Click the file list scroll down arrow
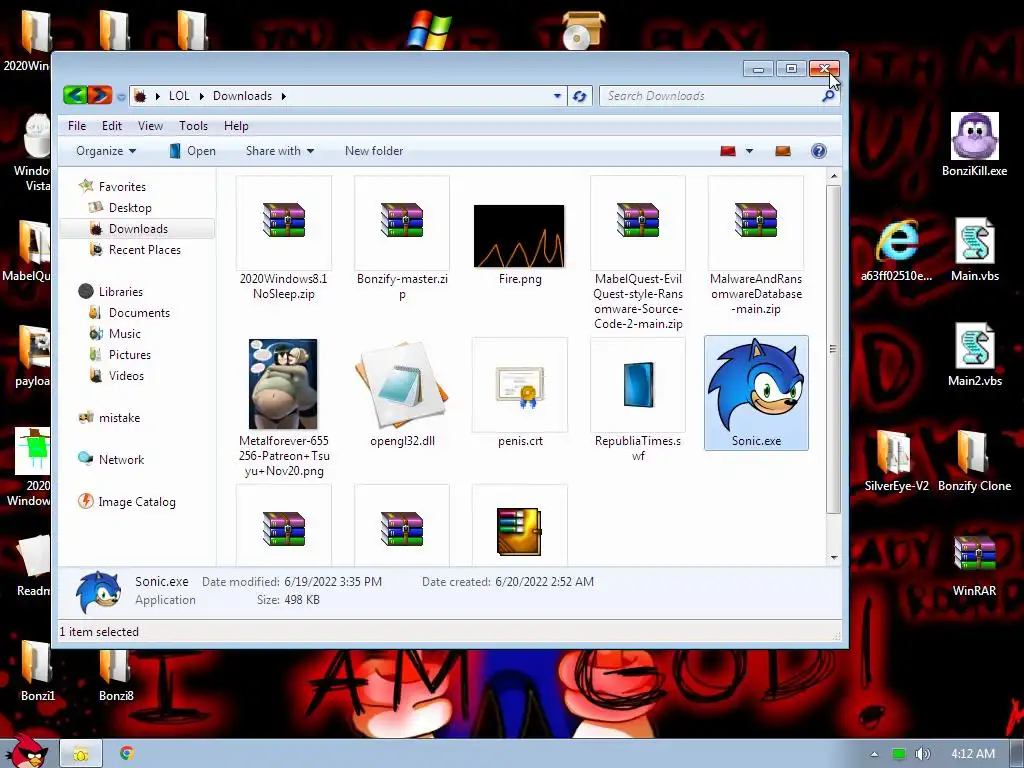The width and height of the screenshot is (1024, 768). coord(833,557)
